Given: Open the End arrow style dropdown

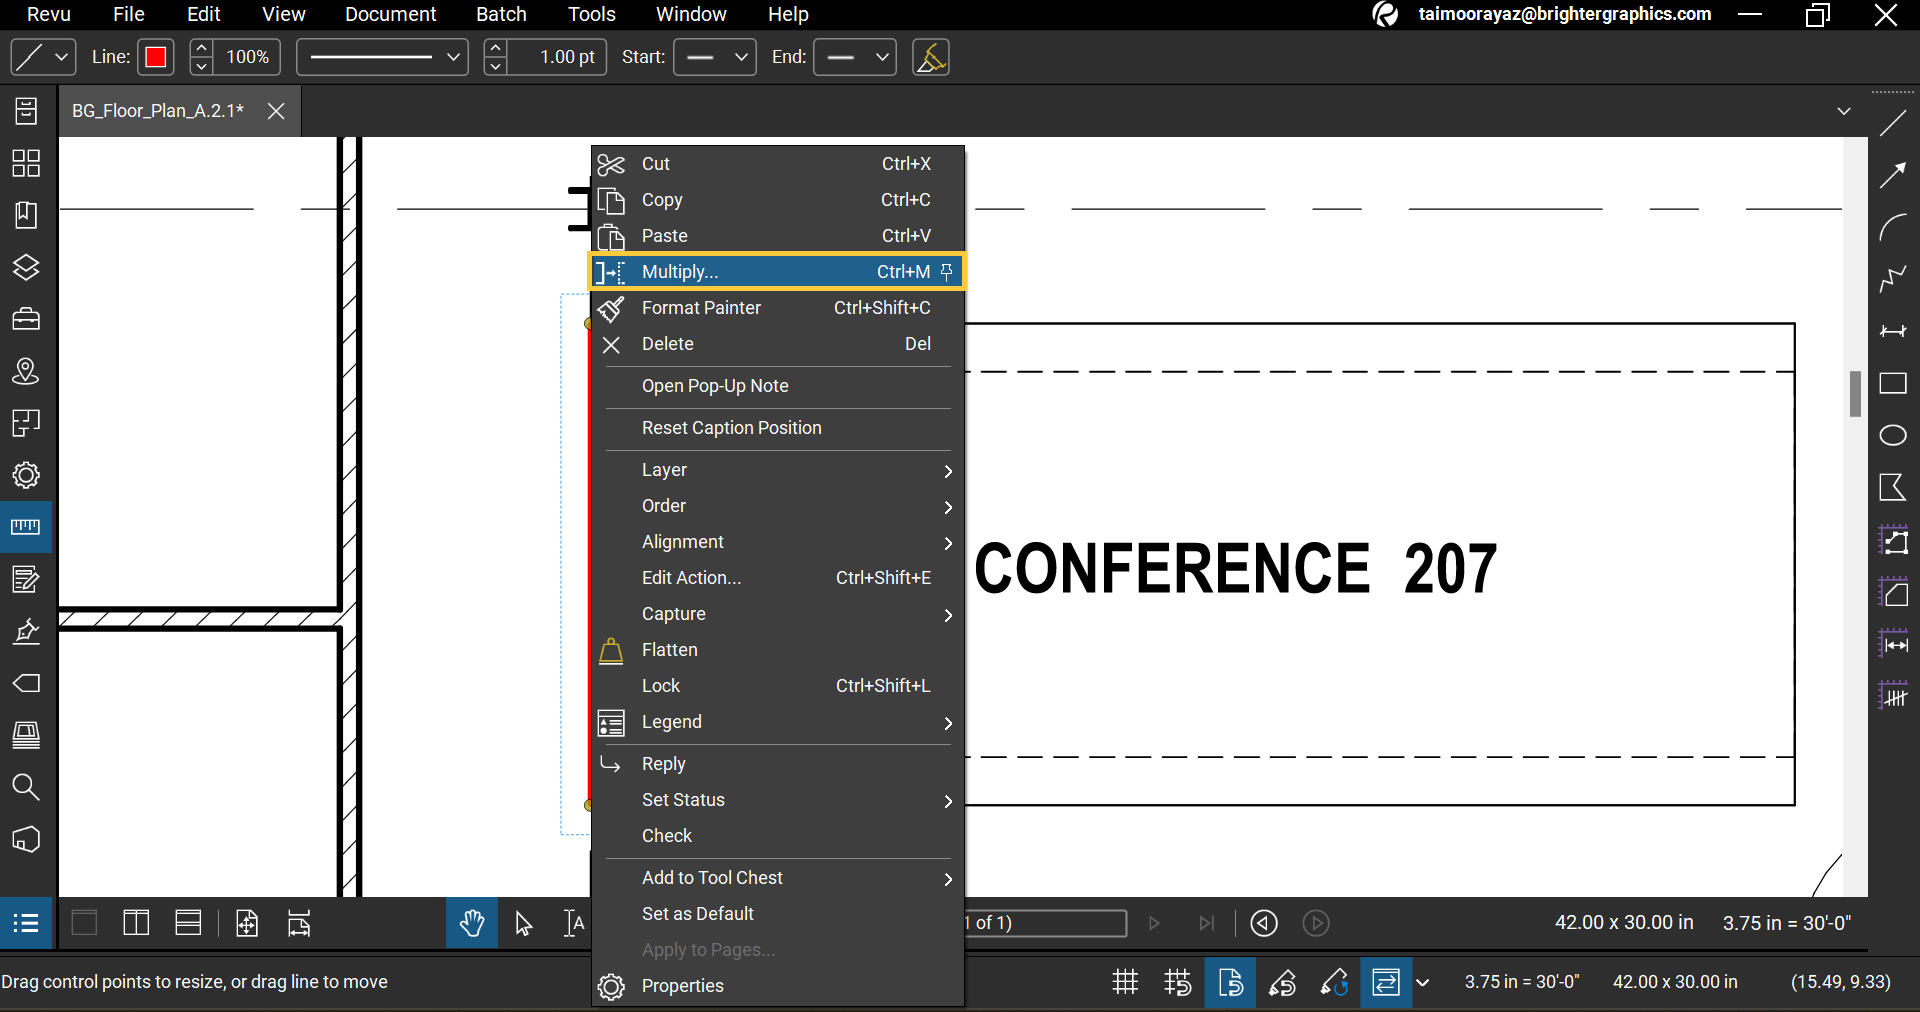Looking at the screenshot, I should [x=854, y=57].
